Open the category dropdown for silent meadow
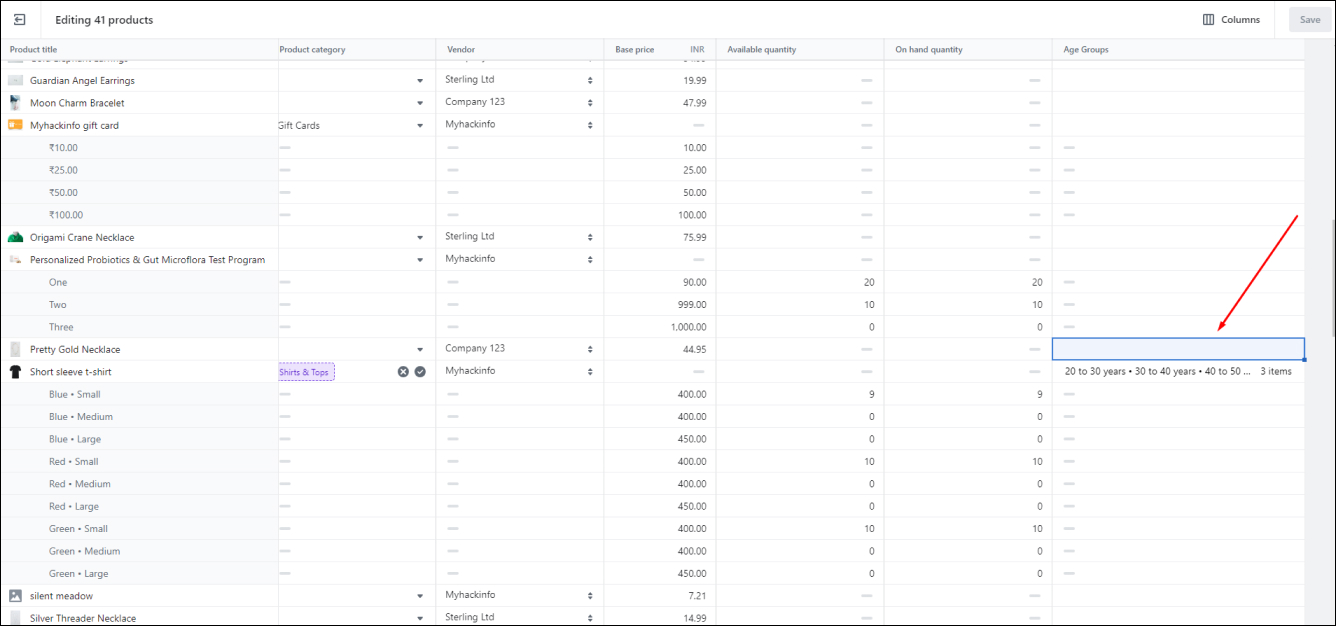This screenshot has height=626, width=1336. click(x=420, y=596)
